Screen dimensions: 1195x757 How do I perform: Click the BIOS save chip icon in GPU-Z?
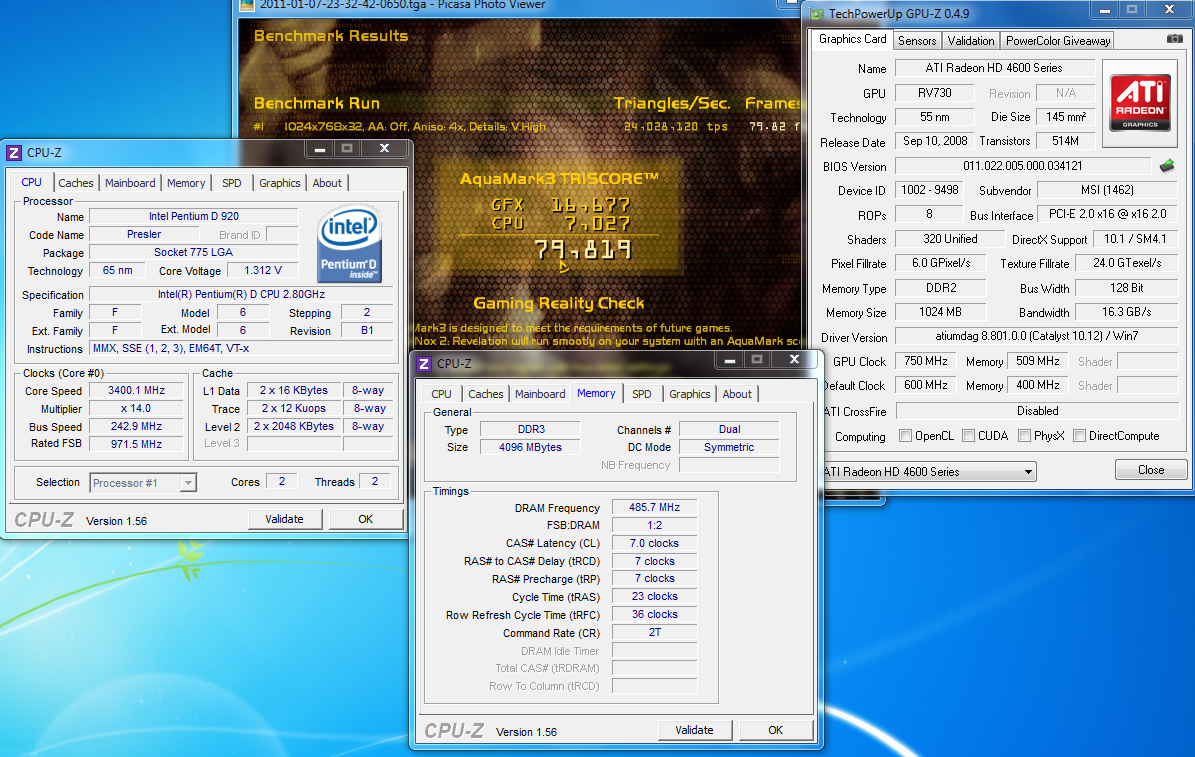pos(1167,165)
